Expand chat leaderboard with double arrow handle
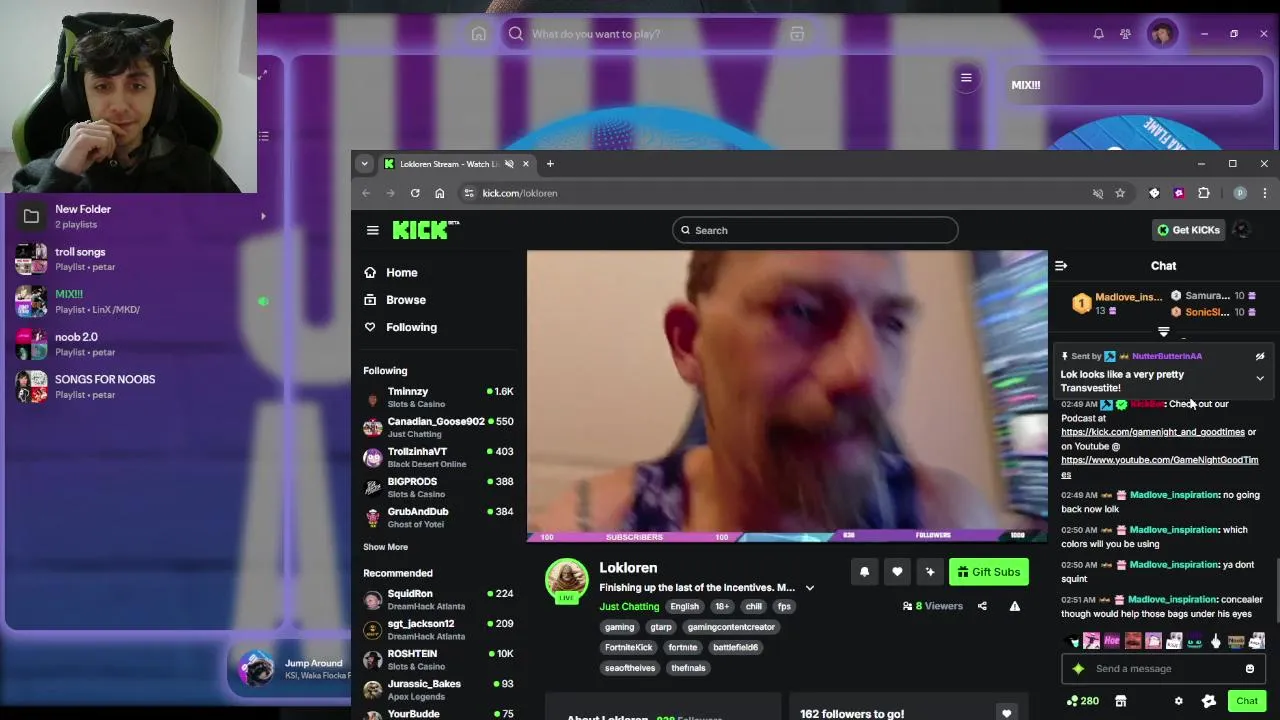1280x720 pixels. (1164, 331)
